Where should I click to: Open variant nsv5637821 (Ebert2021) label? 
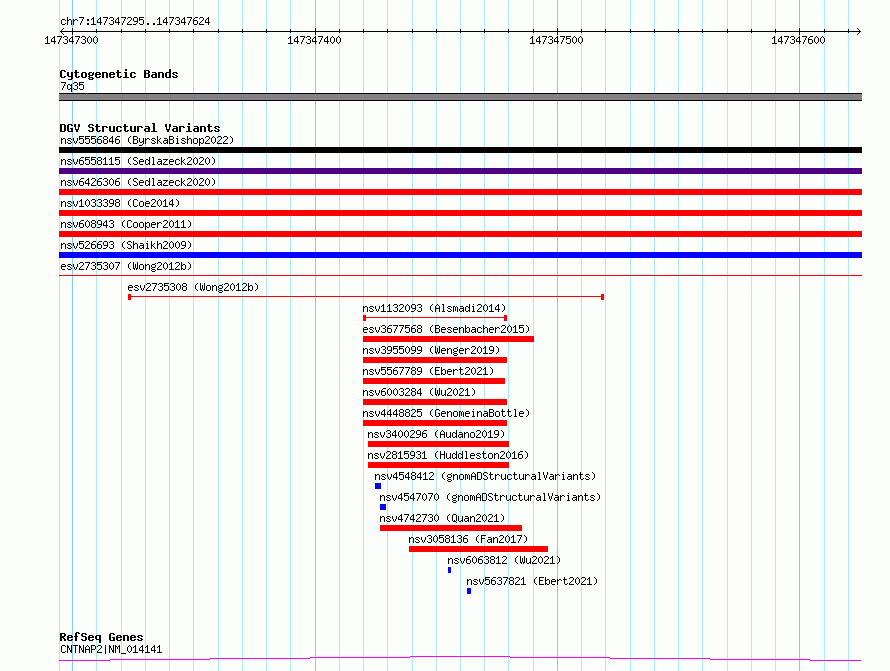(532, 581)
